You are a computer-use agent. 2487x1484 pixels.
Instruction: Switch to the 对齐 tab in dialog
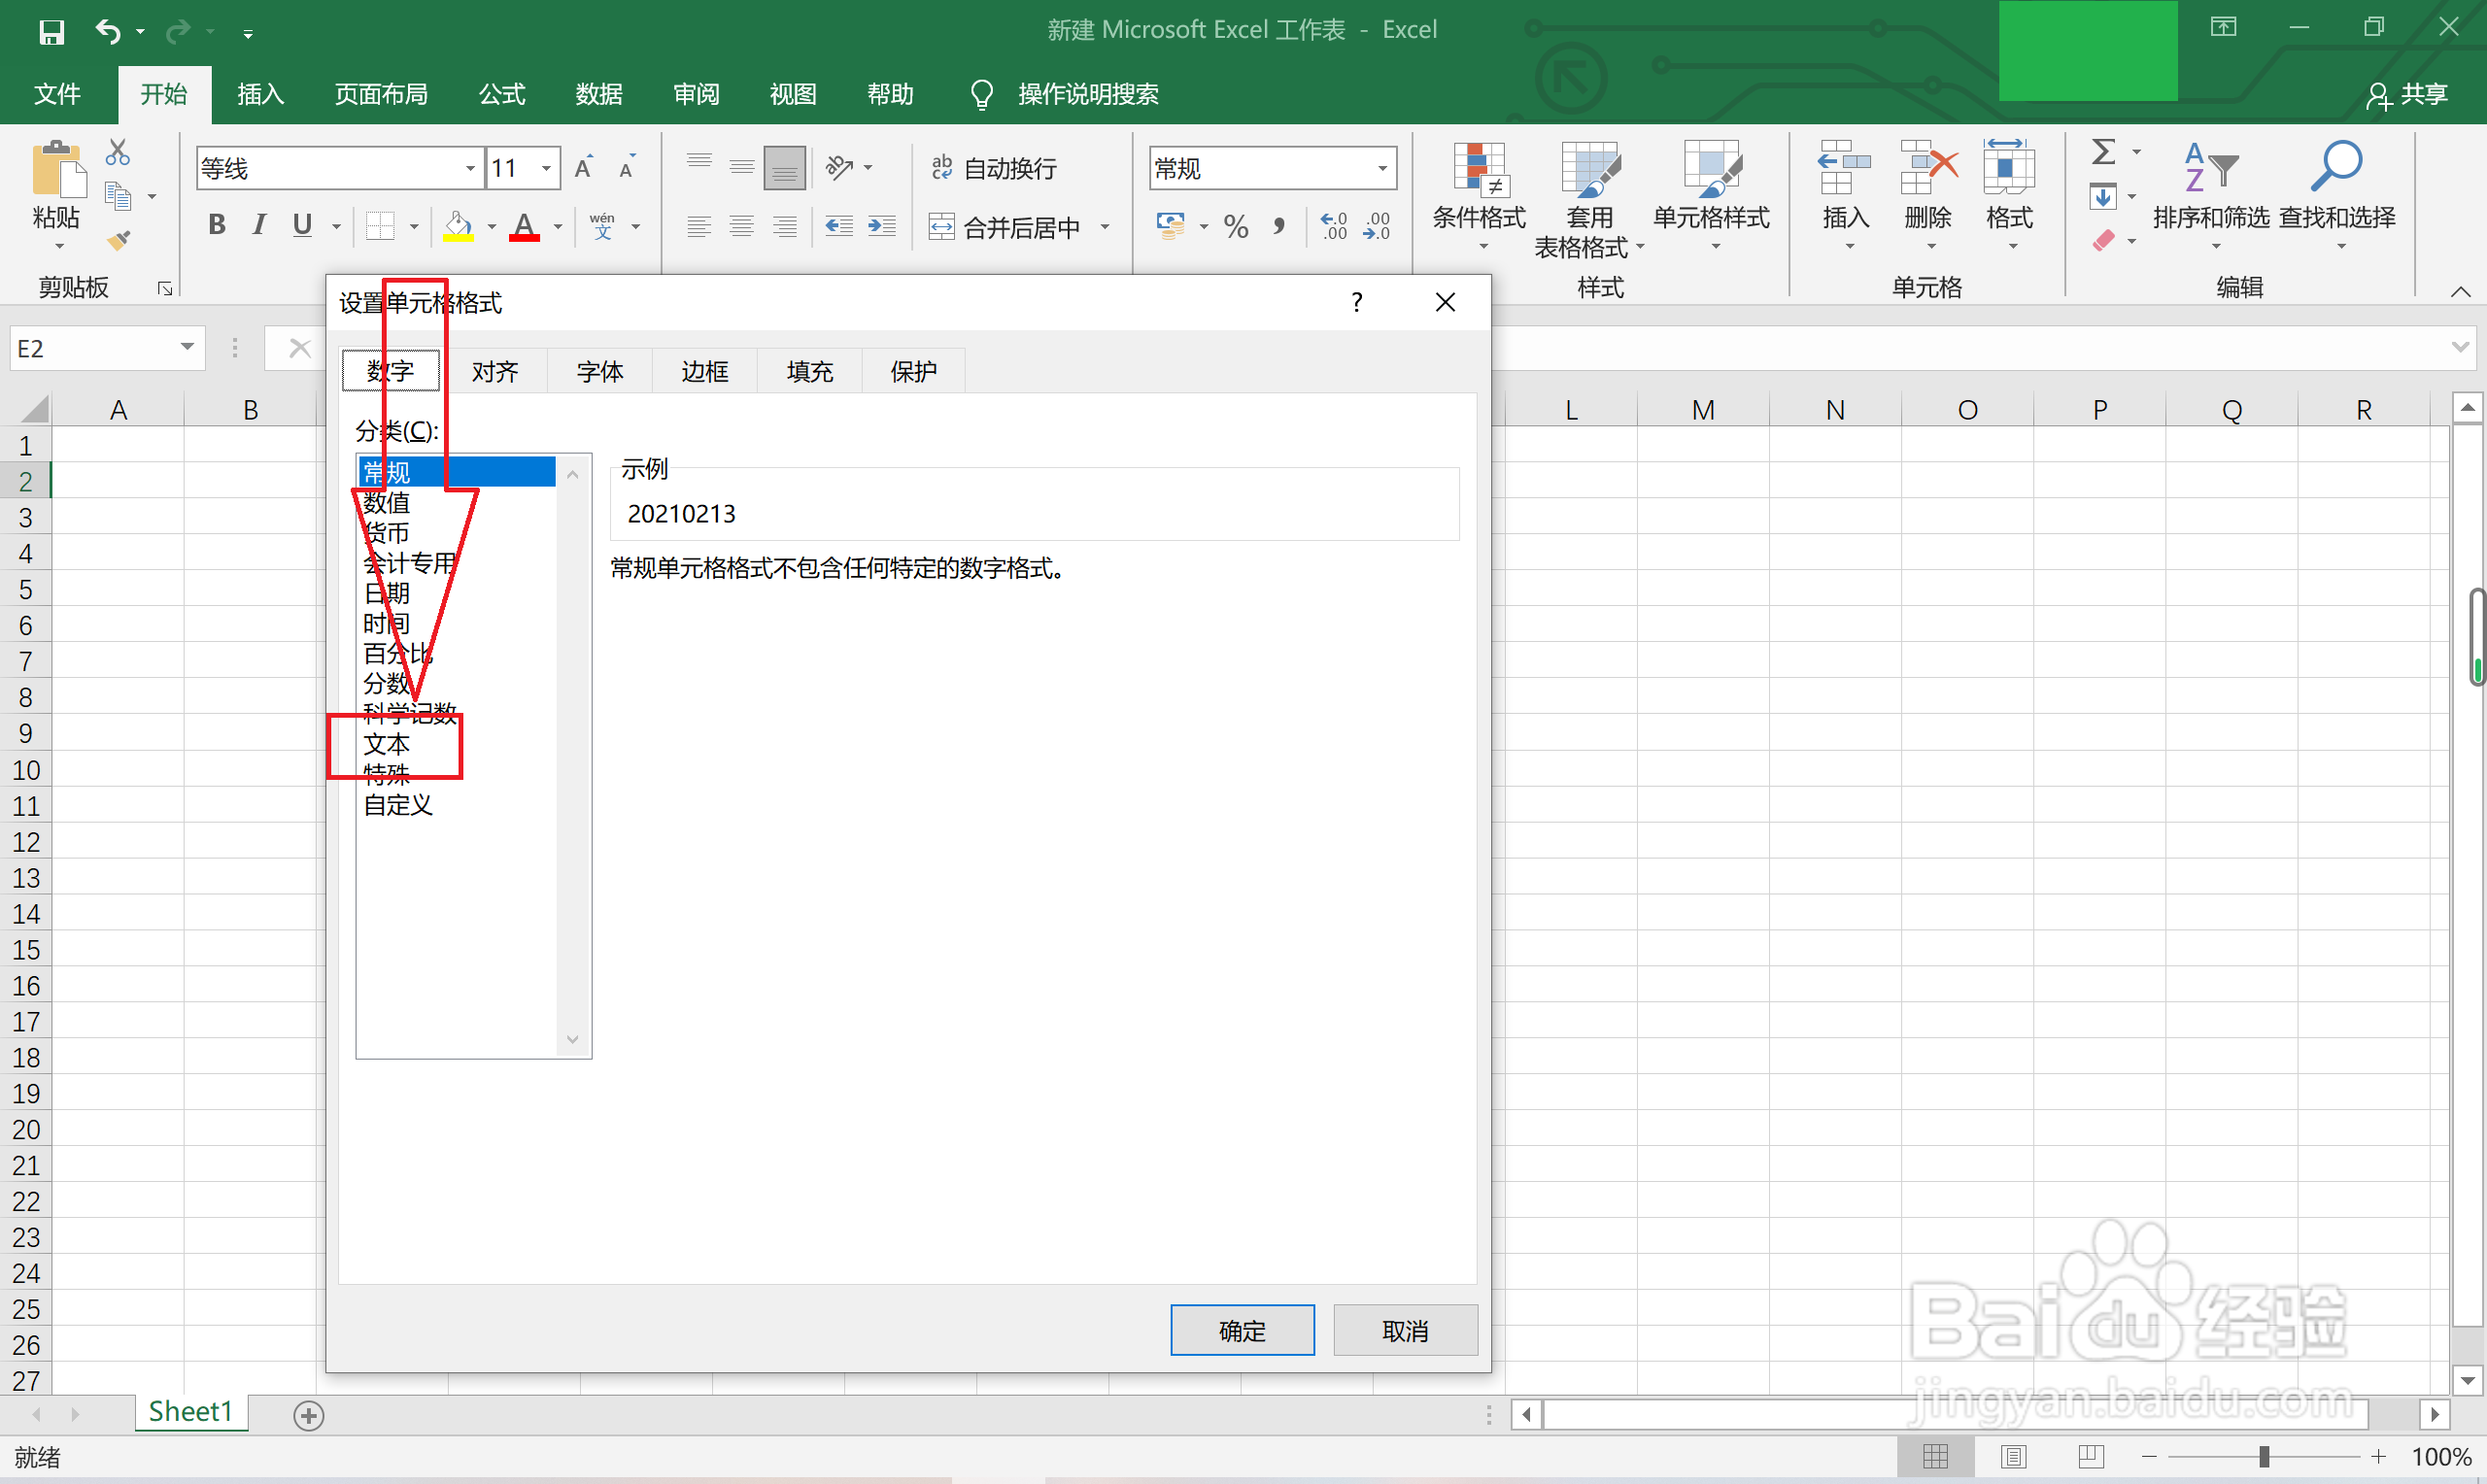[495, 372]
